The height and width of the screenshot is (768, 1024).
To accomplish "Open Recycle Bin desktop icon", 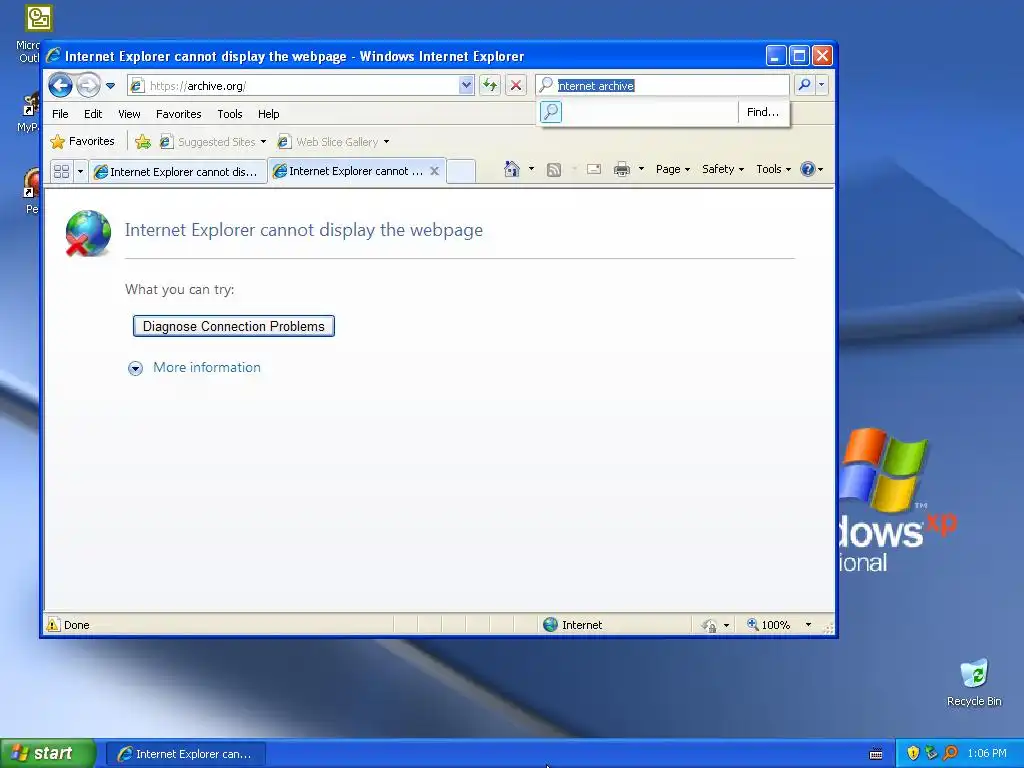I will [974, 682].
